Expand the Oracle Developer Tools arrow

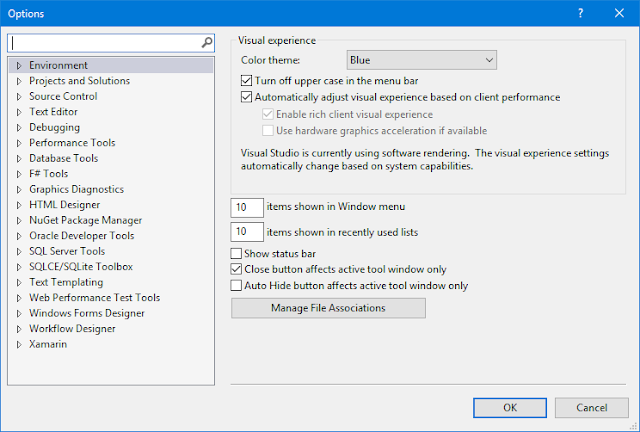coord(19,236)
